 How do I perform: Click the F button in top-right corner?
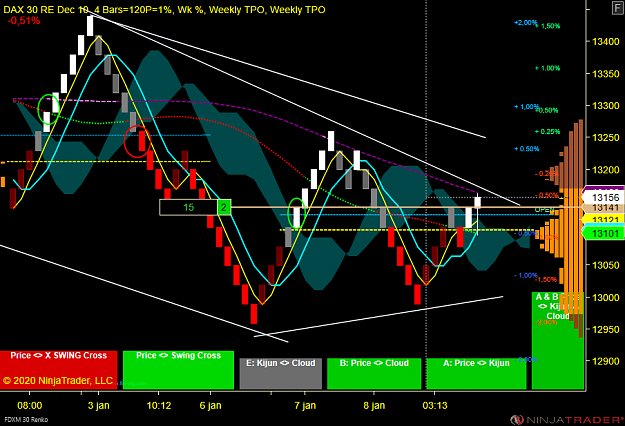point(618,8)
